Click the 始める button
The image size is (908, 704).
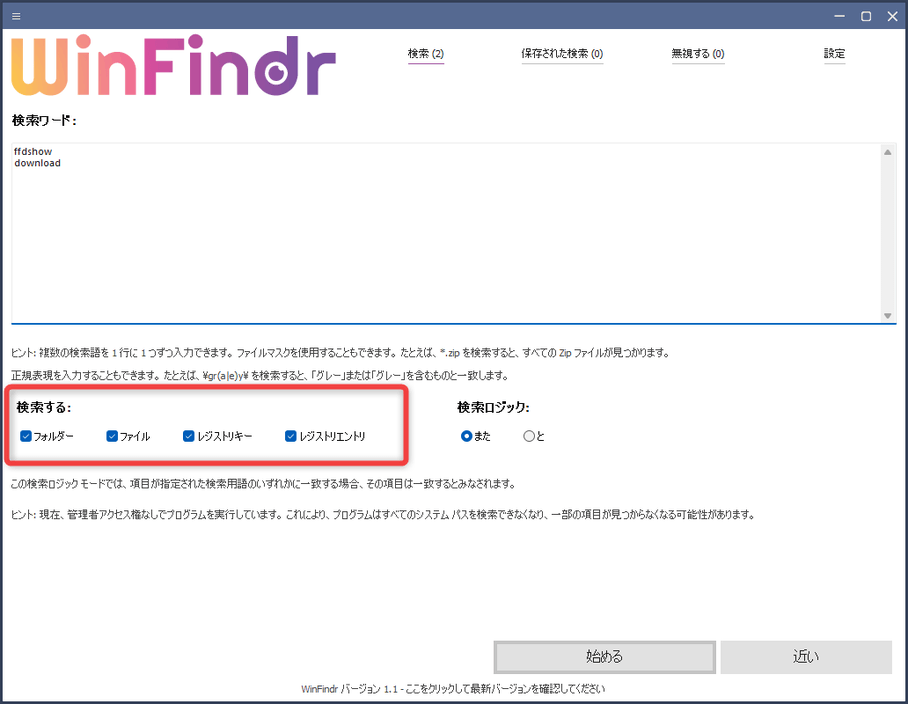pyautogui.click(x=605, y=657)
